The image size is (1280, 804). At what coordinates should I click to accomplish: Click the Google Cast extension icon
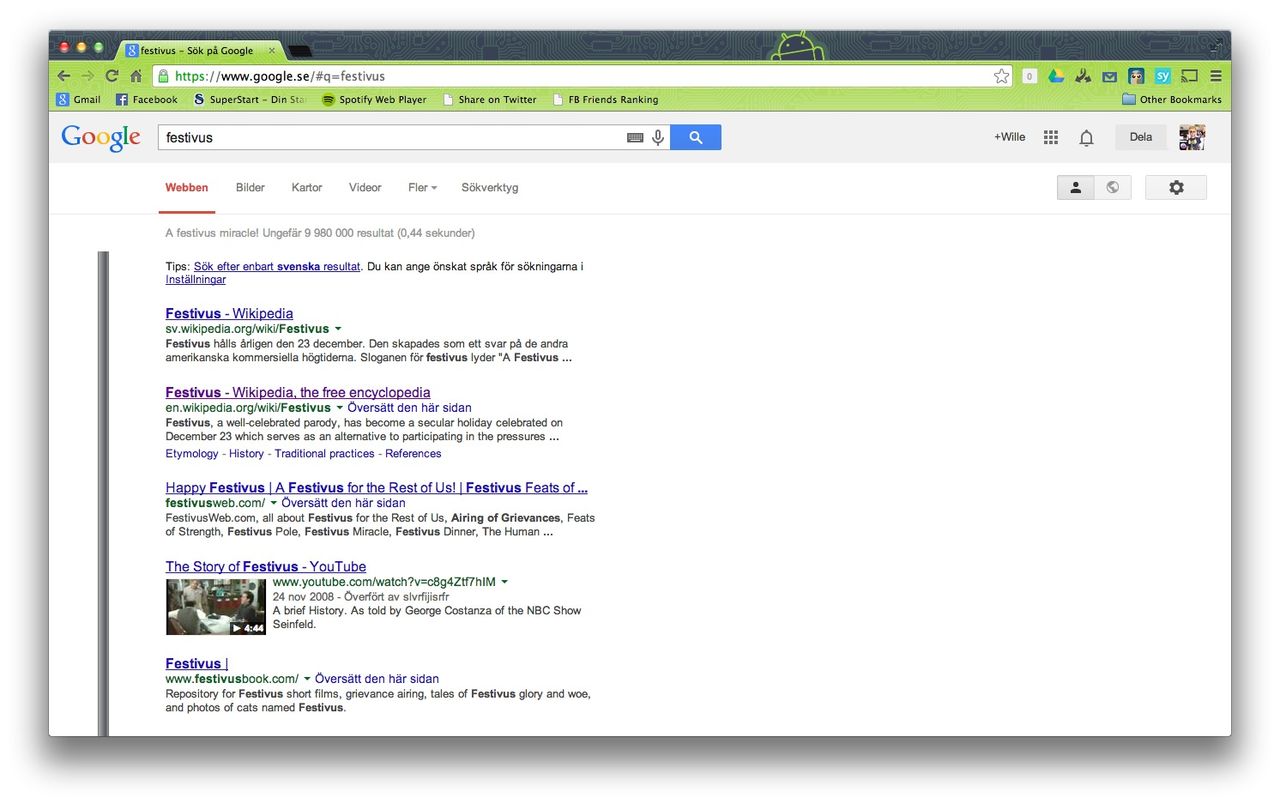[1189, 76]
